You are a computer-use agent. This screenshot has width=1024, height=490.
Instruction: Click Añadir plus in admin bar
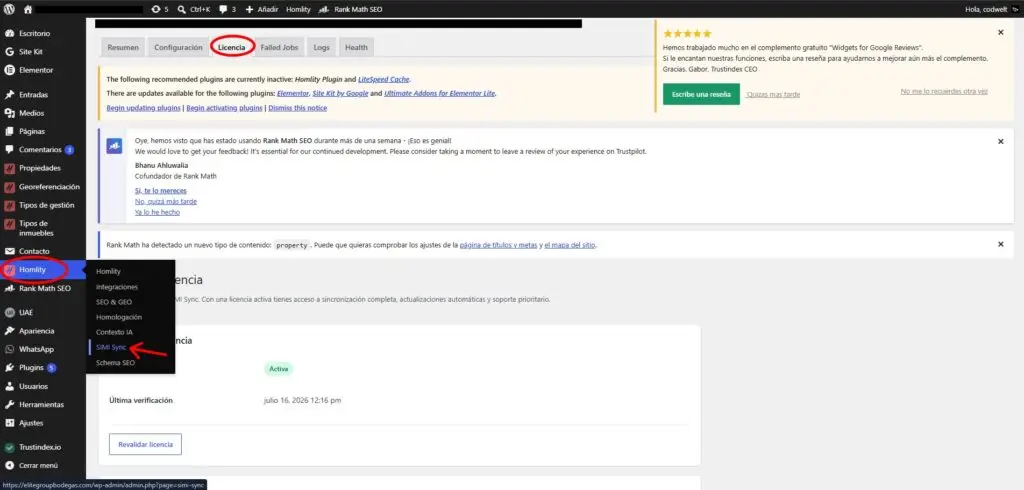point(262,9)
